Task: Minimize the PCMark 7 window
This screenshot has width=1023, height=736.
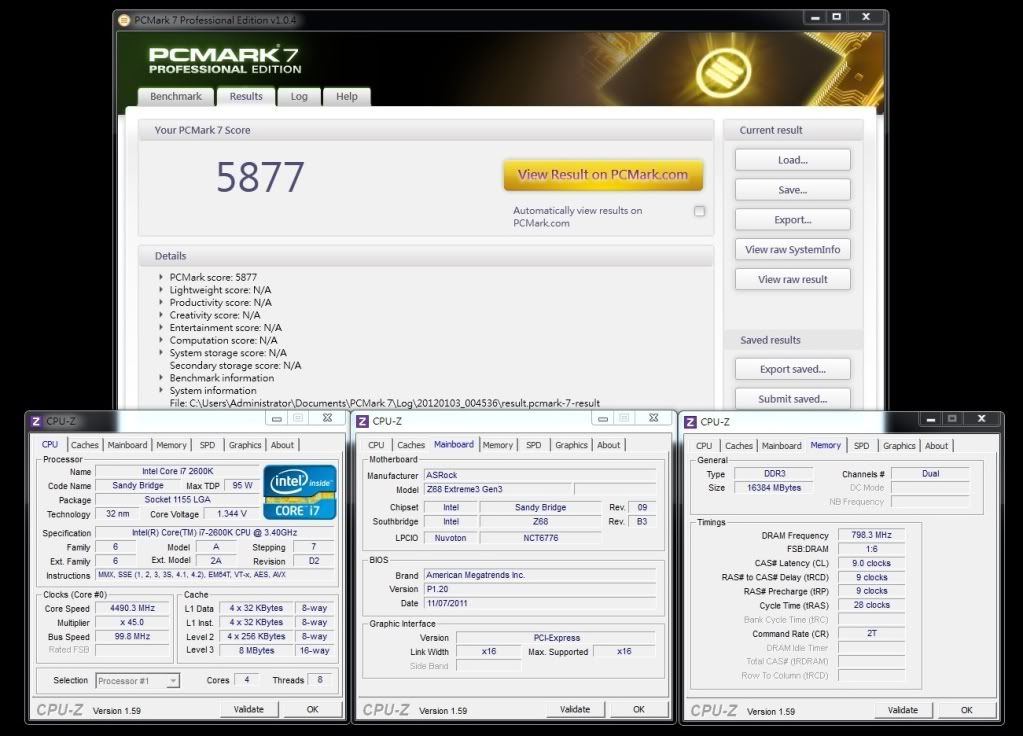Action: tap(815, 18)
